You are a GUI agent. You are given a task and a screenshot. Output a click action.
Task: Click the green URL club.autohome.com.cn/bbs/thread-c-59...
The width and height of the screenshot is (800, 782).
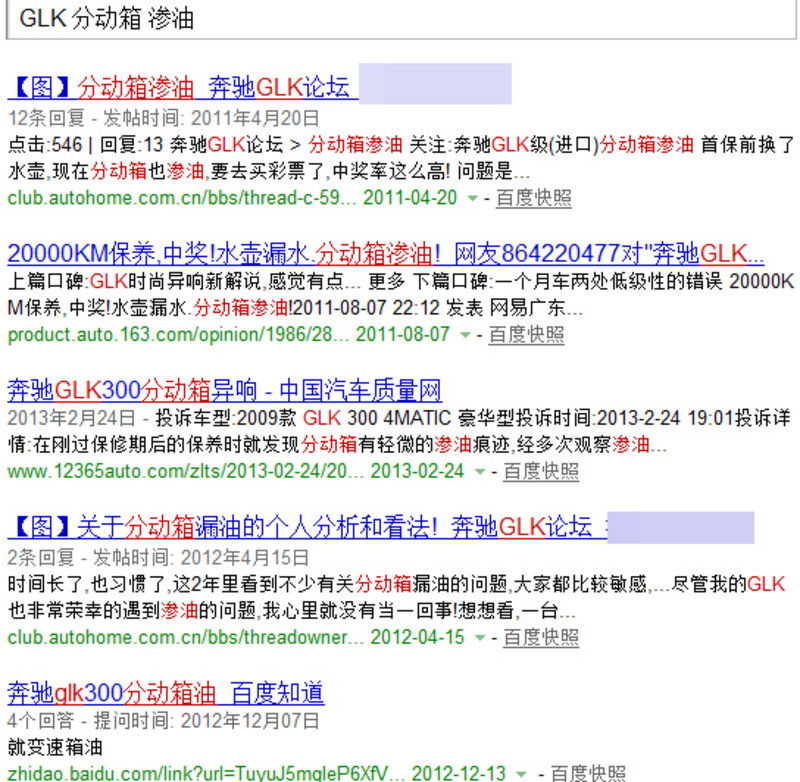[x=182, y=197]
